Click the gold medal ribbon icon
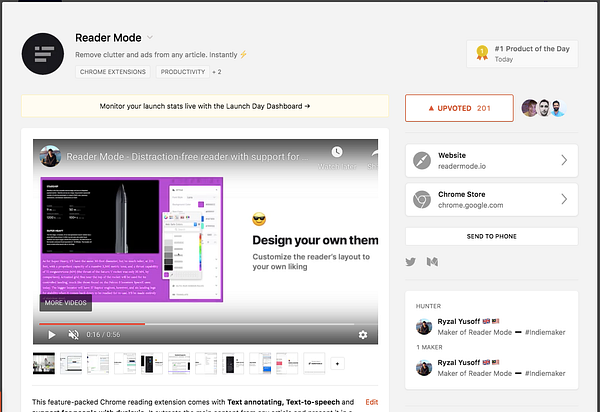Viewport: 600px width, 412px height. tap(482, 53)
